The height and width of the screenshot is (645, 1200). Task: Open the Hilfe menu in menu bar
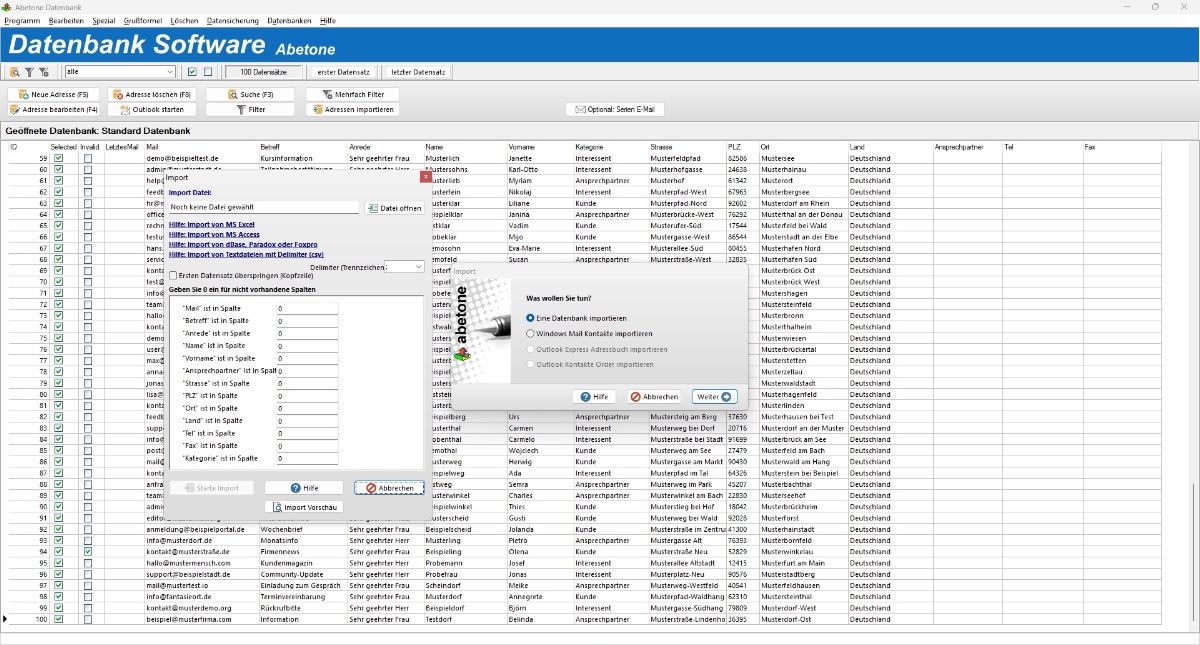tap(328, 21)
